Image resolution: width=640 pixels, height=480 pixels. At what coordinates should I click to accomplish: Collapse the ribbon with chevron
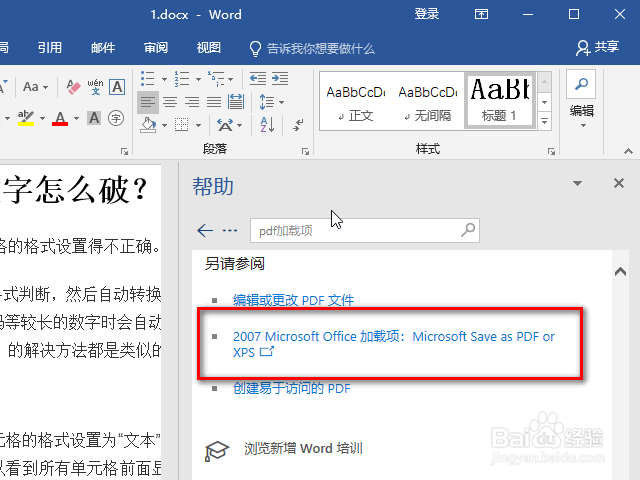(x=628, y=151)
